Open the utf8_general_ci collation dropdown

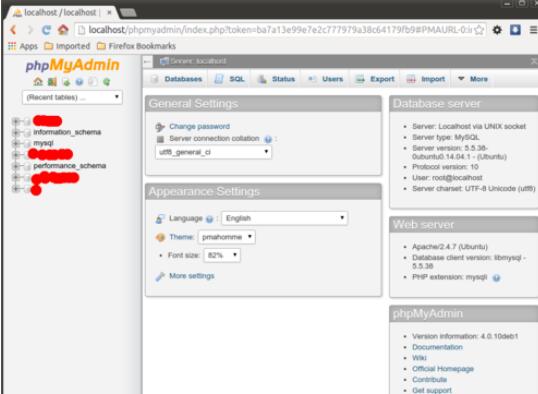(x=213, y=152)
